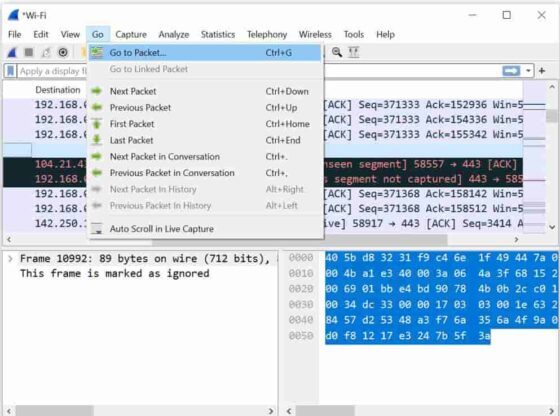560x416 pixels.
Task: Select Next Packet in Conversation entry
Action: (205, 156)
